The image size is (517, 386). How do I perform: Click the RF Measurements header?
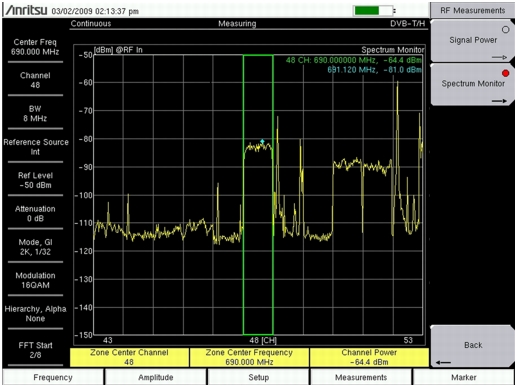[472, 11]
